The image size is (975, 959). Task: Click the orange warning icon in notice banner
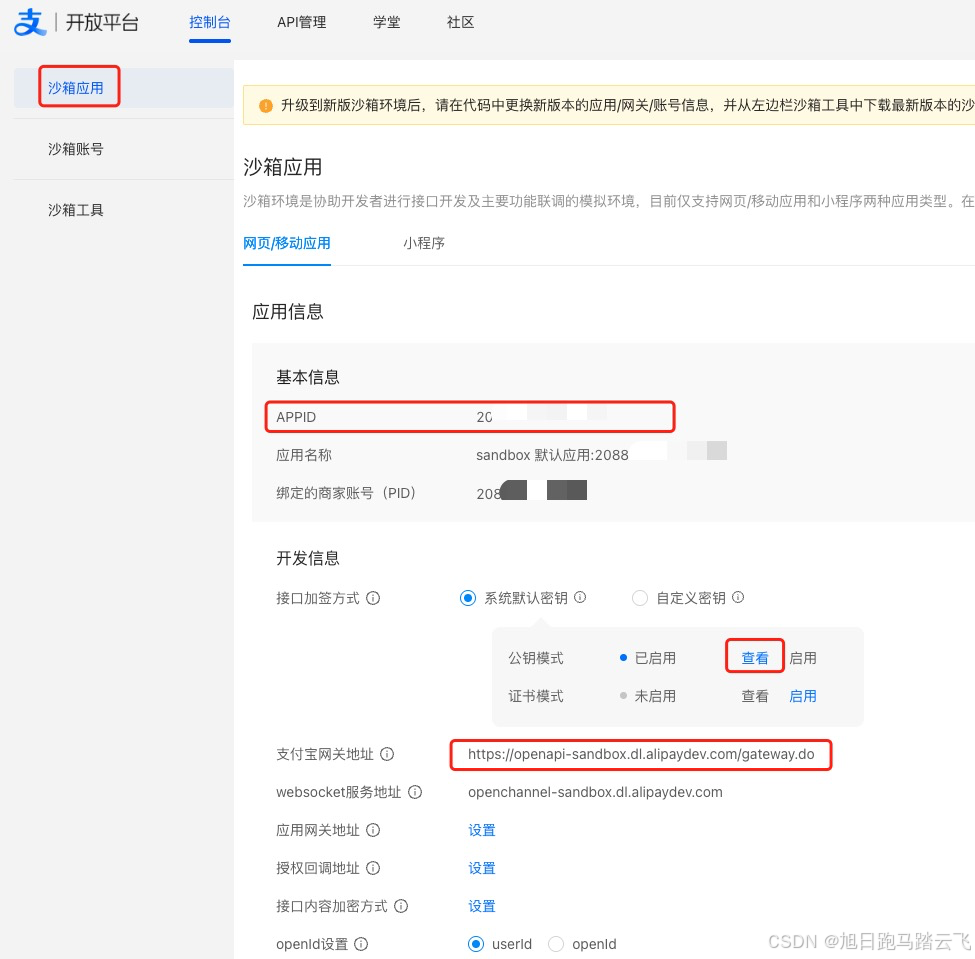click(266, 106)
